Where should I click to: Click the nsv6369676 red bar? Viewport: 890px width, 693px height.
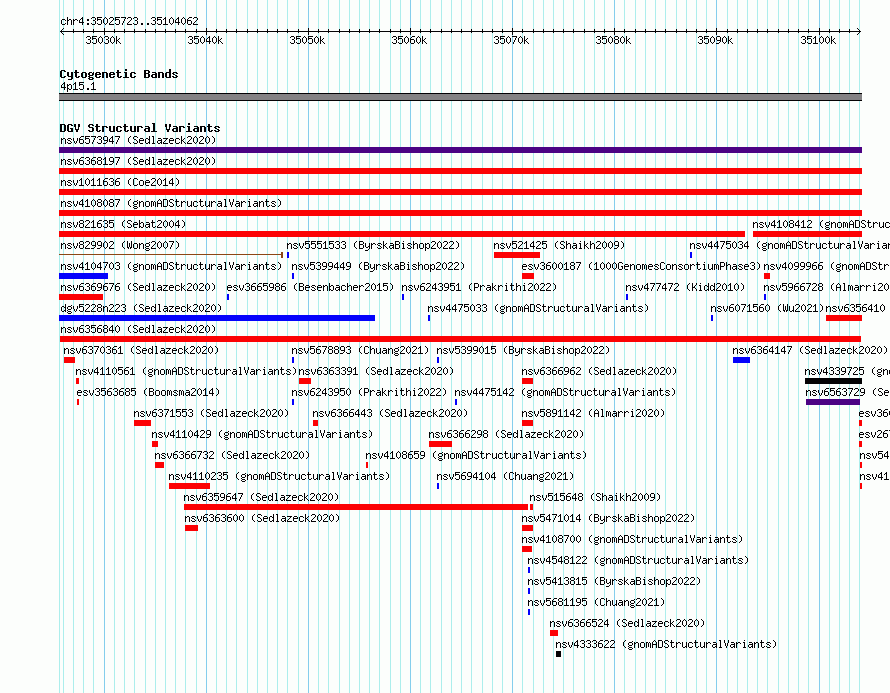click(81, 297)
